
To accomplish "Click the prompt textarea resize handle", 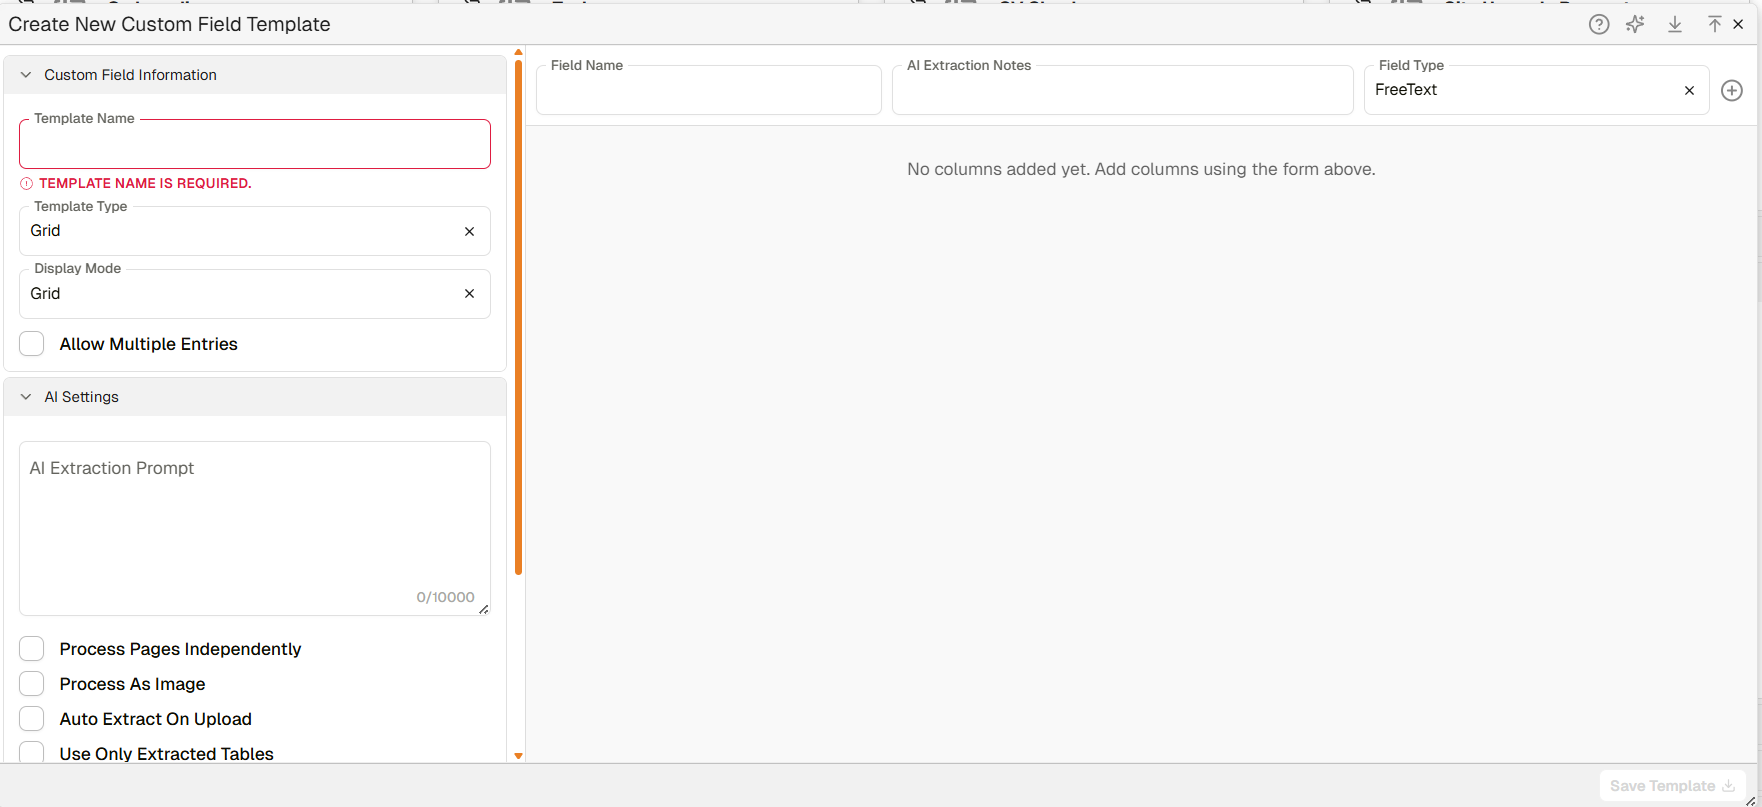I will click(x=484, y=609).
